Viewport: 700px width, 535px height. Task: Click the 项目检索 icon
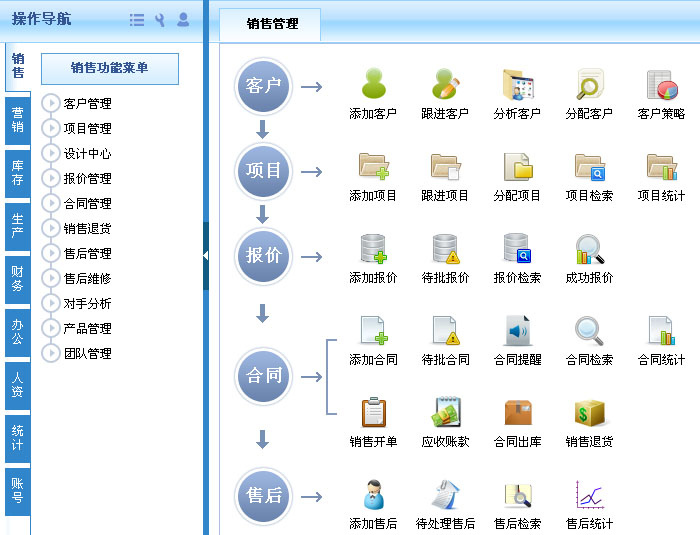tap(589, 166)
